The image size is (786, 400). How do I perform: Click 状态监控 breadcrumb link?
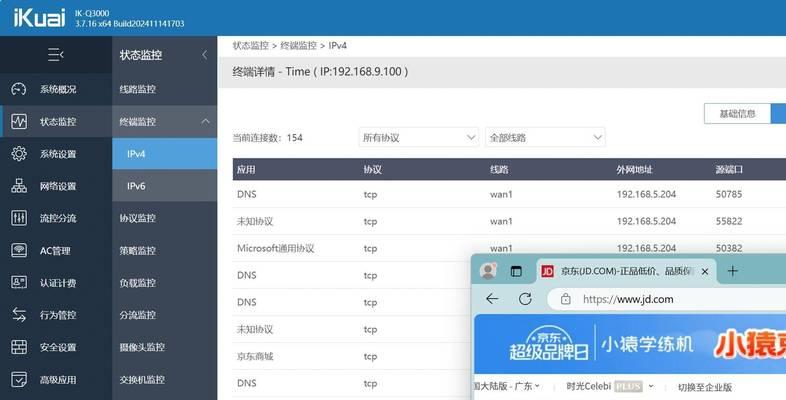click(x=250, y=46)
